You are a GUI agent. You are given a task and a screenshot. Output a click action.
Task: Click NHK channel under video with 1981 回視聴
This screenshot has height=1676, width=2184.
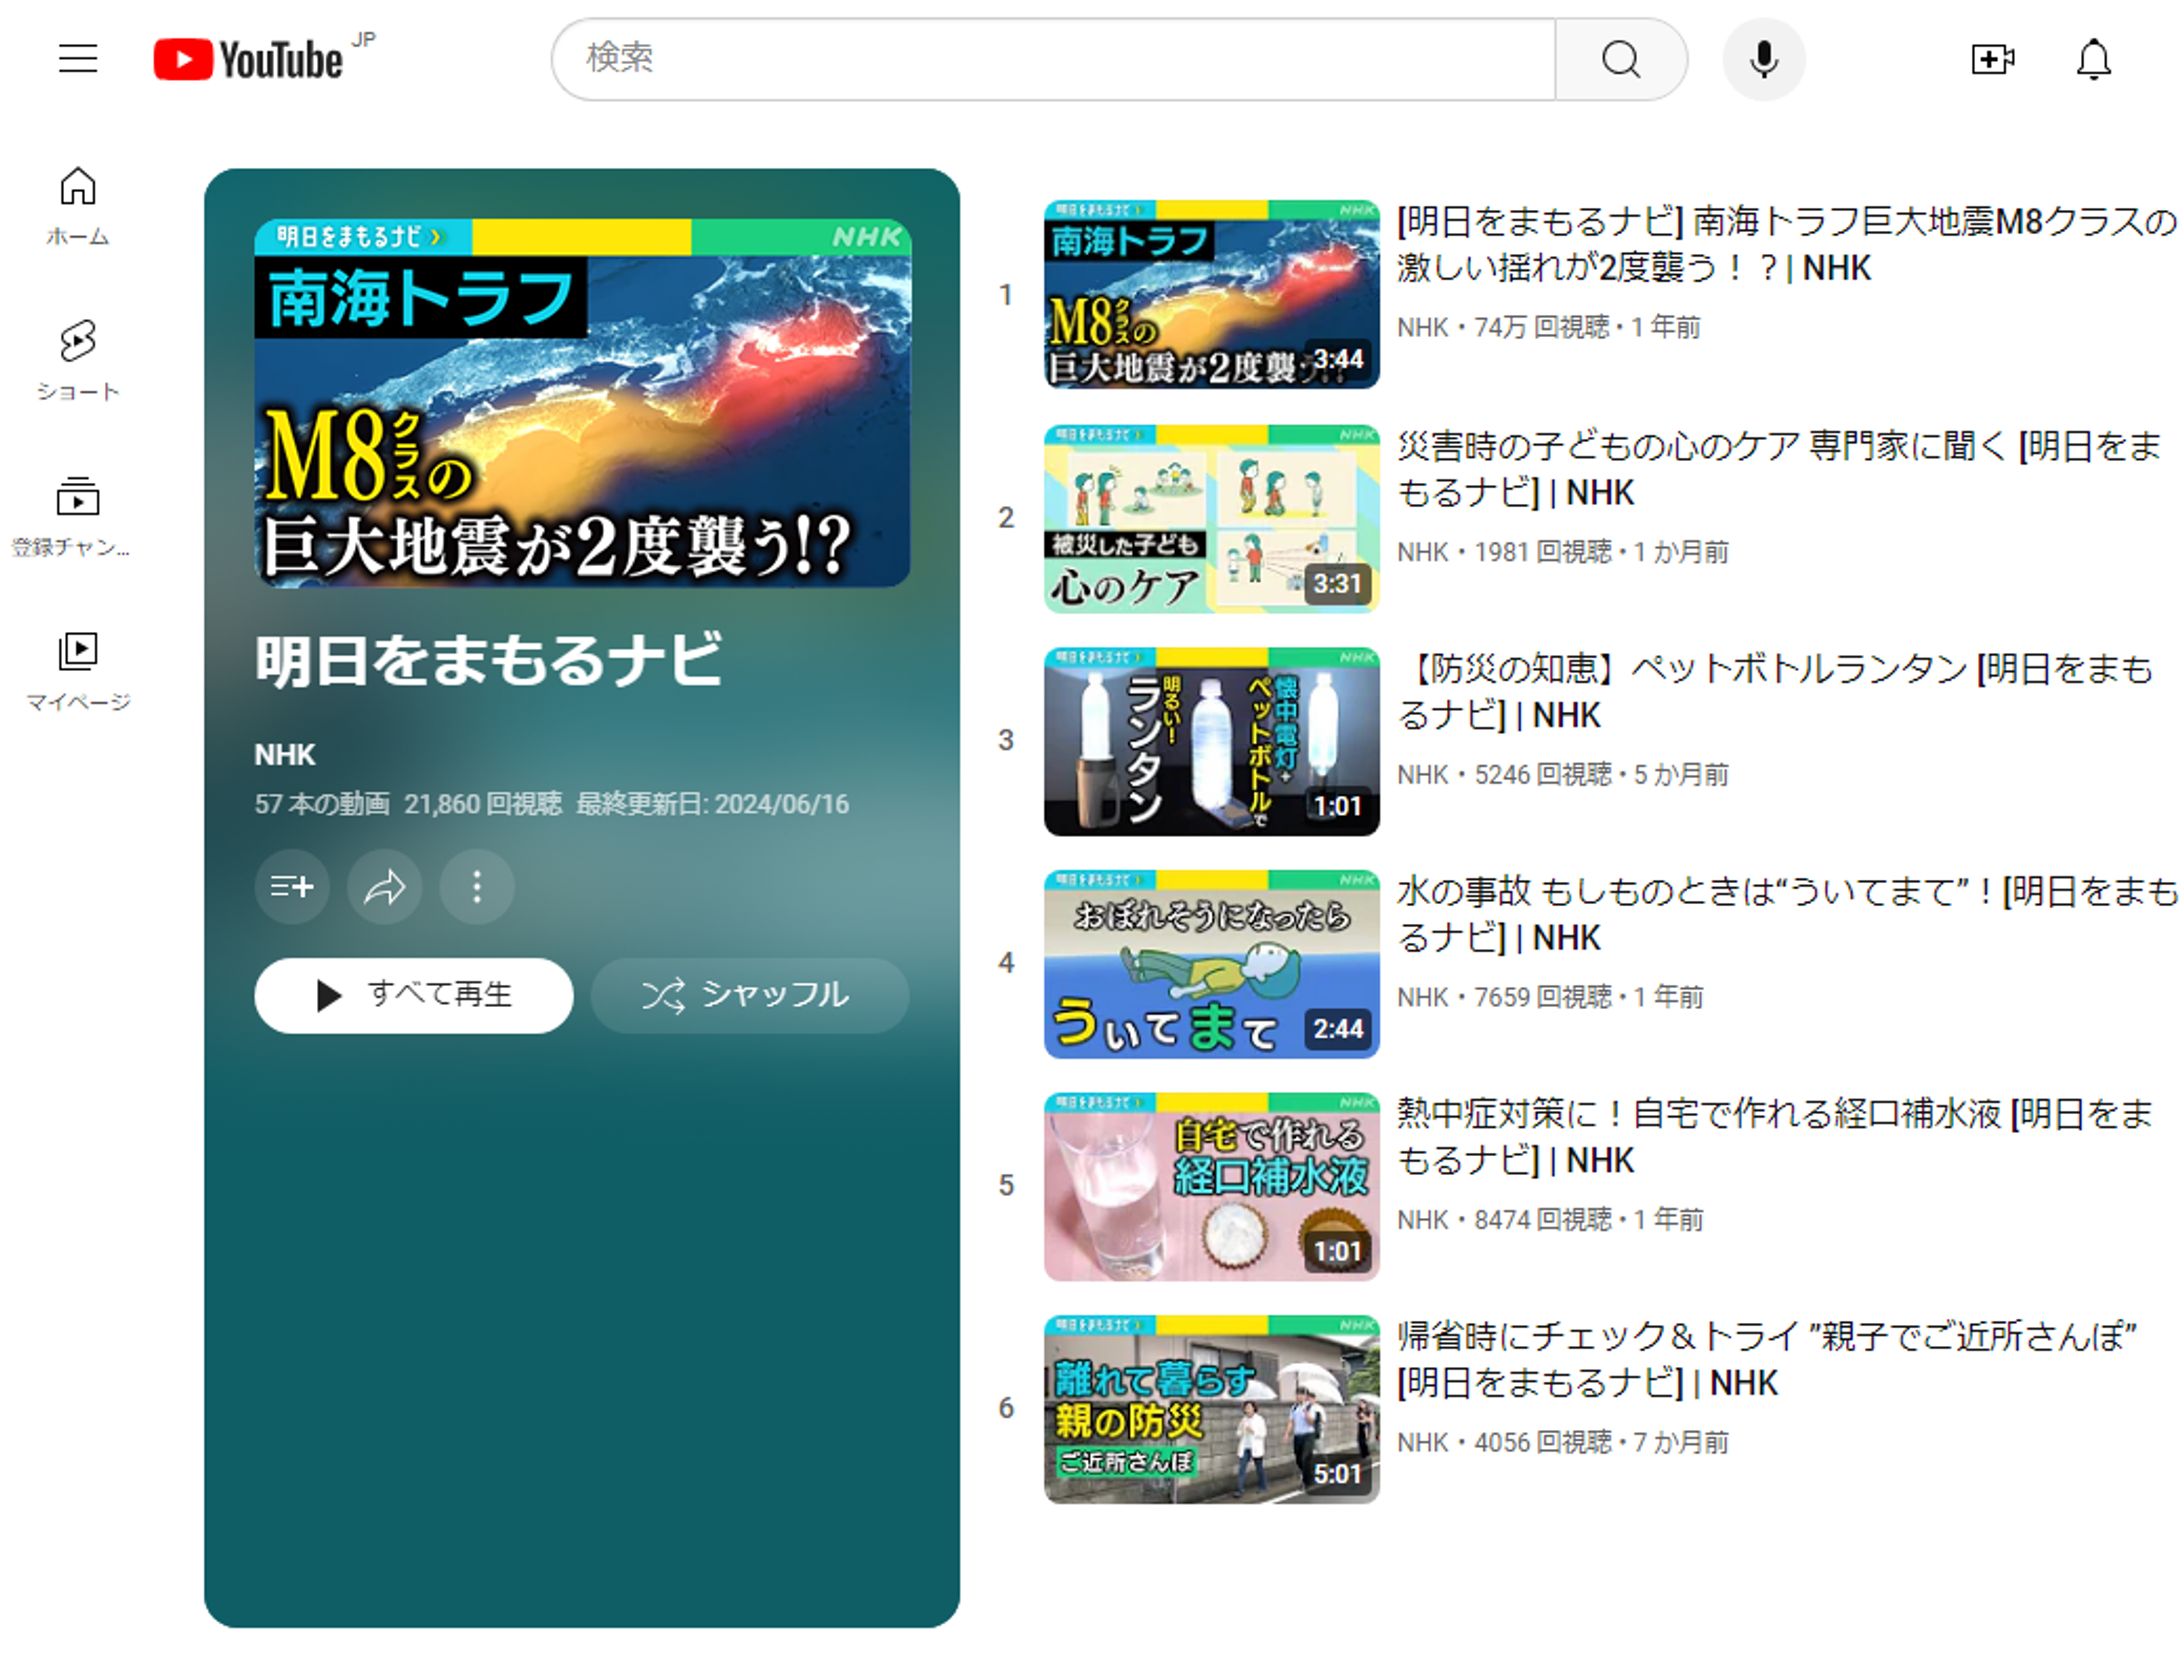(1422, 551)
